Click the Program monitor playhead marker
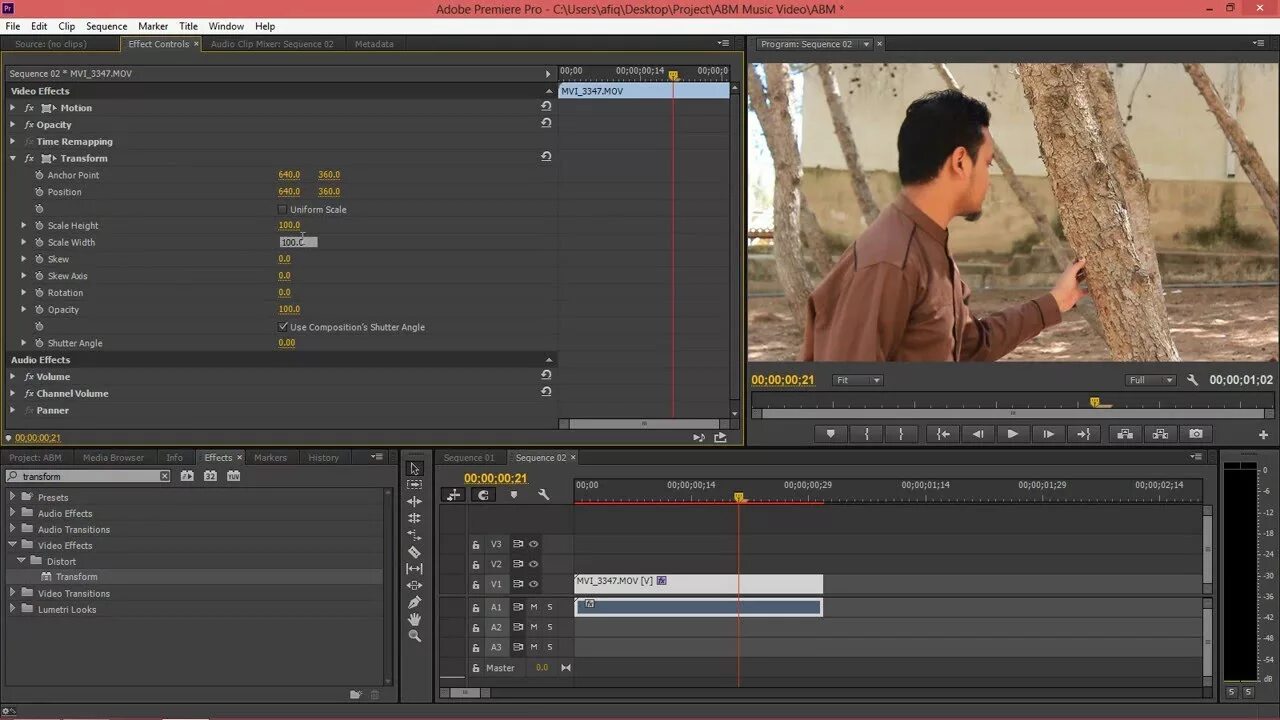1280x720 pixels. pos(1095,402)
